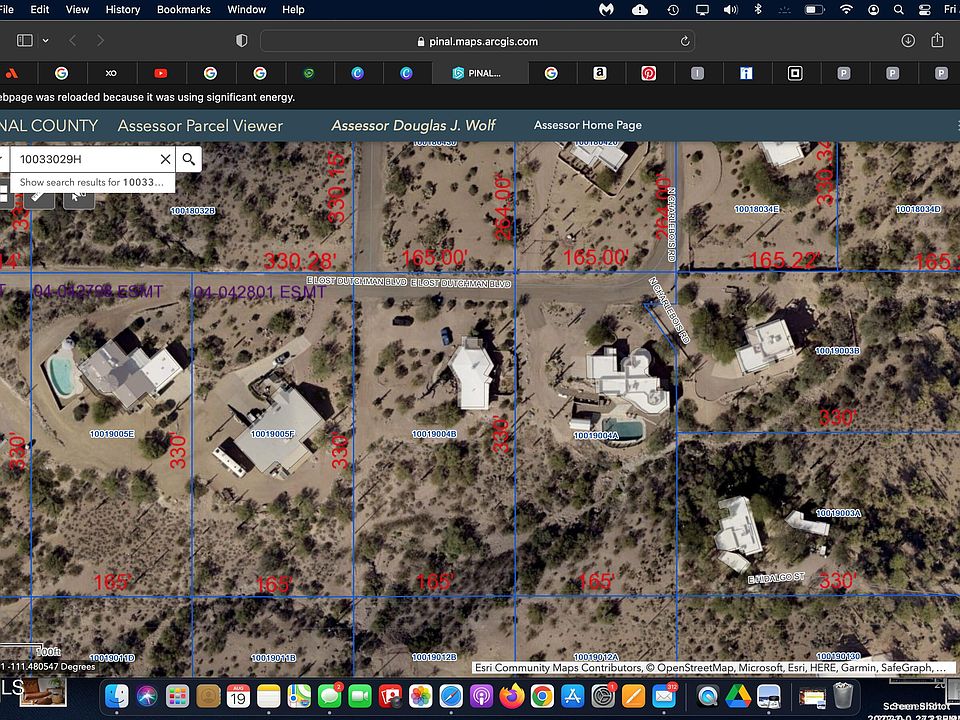960x720 pixels.
Task: Open Finder from the Dock
Action: coord(117,695)
